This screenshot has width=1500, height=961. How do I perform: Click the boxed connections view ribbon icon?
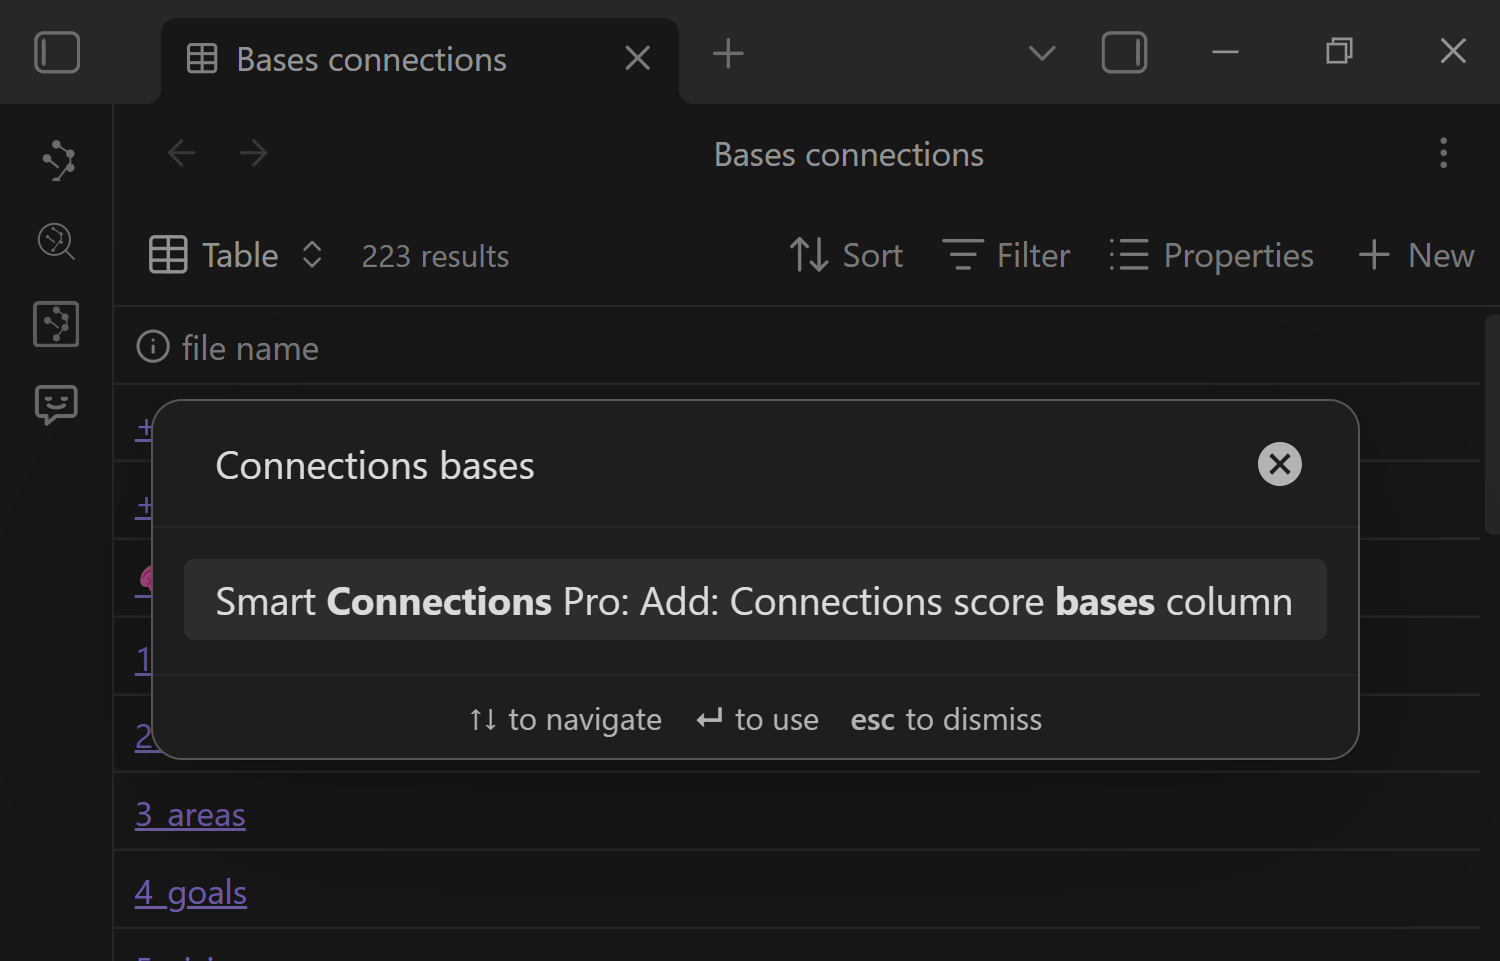tap(56, 324)
